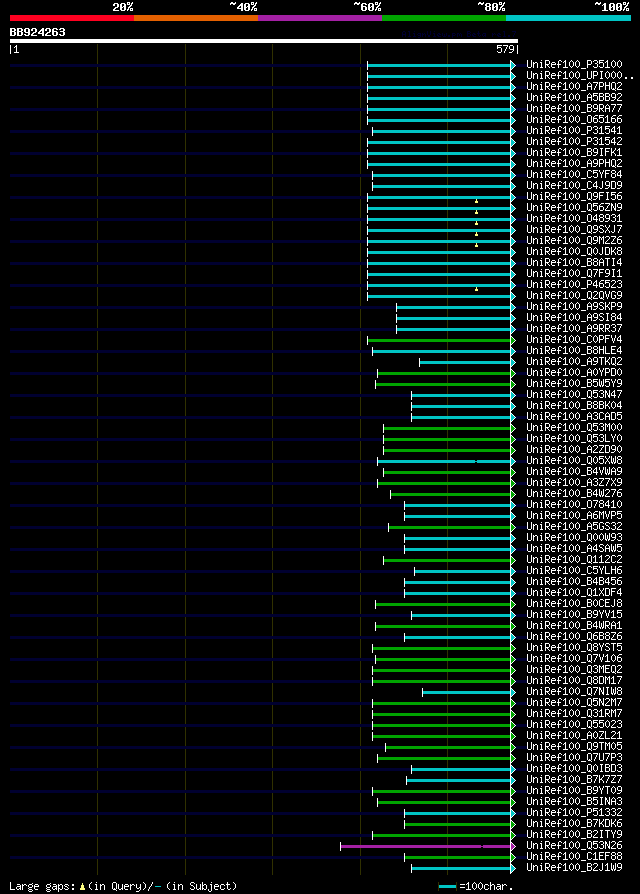
Task: Open hit UniRef100_O65166
Action: coord(574,120)
